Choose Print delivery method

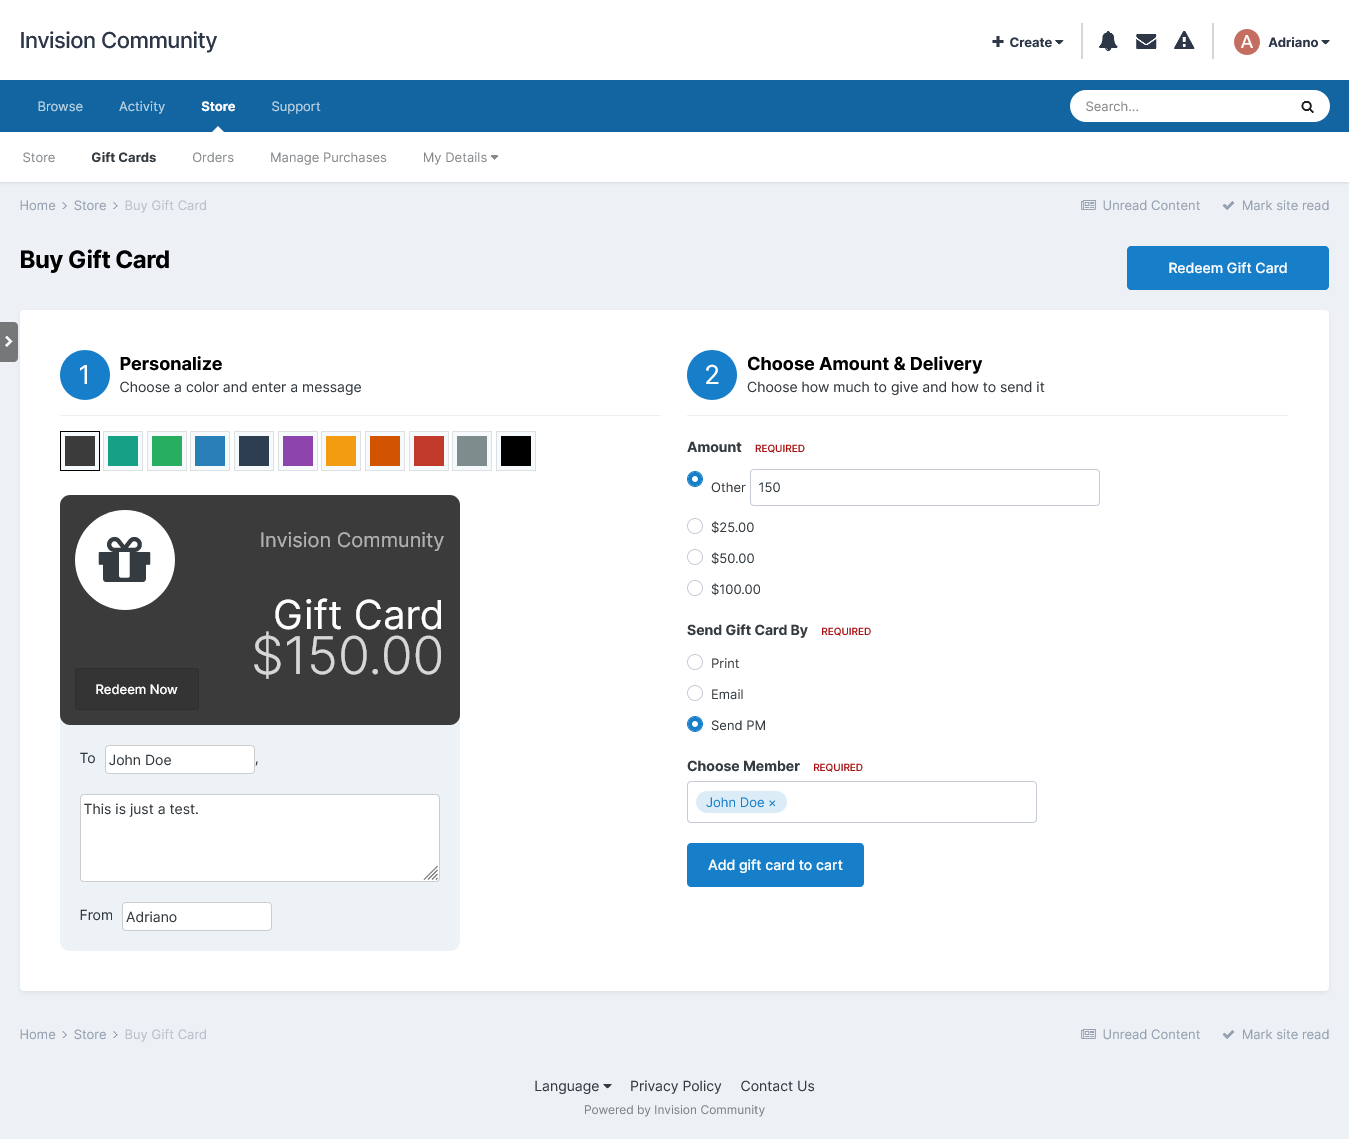coord(695,662)
